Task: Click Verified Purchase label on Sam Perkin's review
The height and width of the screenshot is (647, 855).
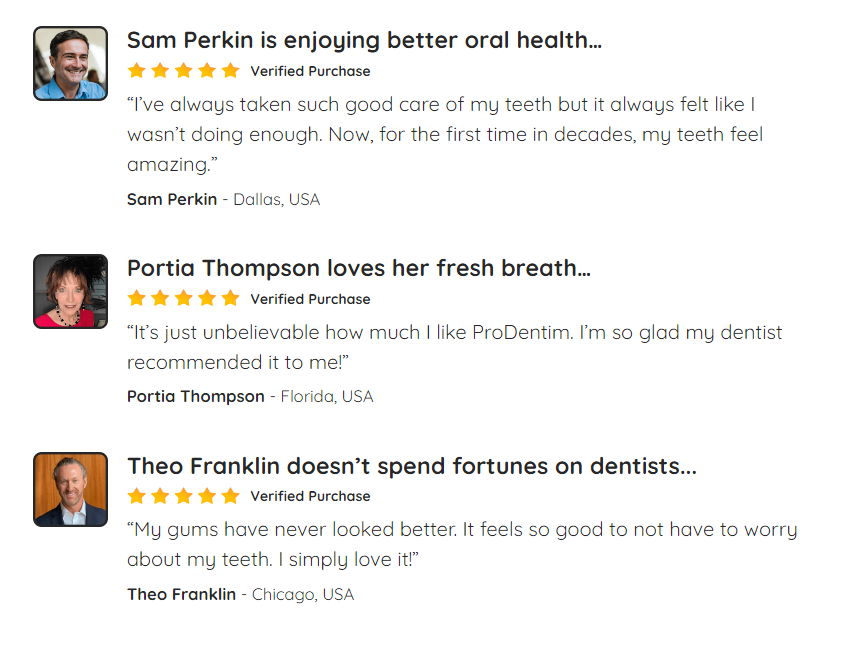Action: point(310,71)
